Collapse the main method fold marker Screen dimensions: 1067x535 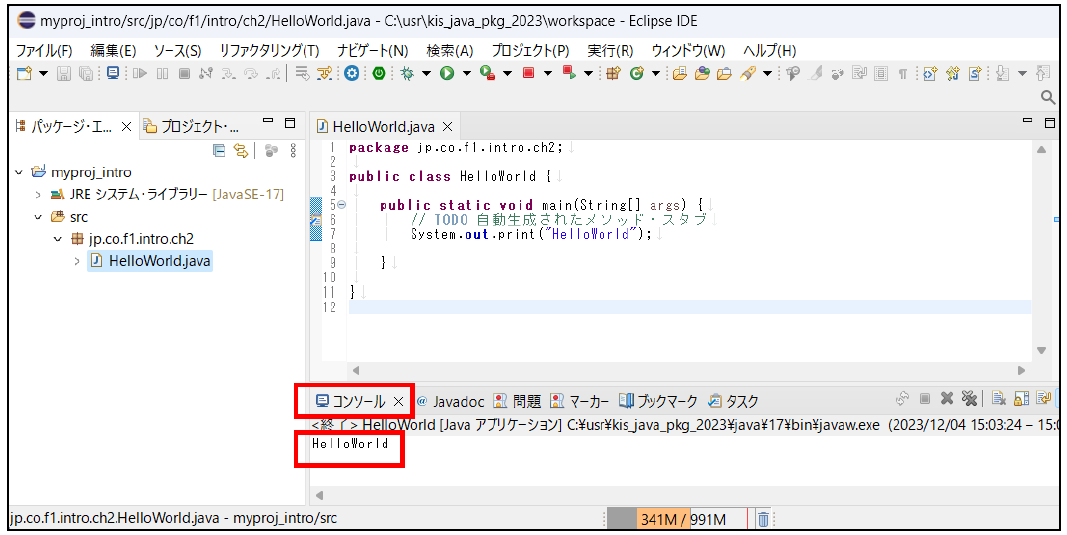click(341, 205)
